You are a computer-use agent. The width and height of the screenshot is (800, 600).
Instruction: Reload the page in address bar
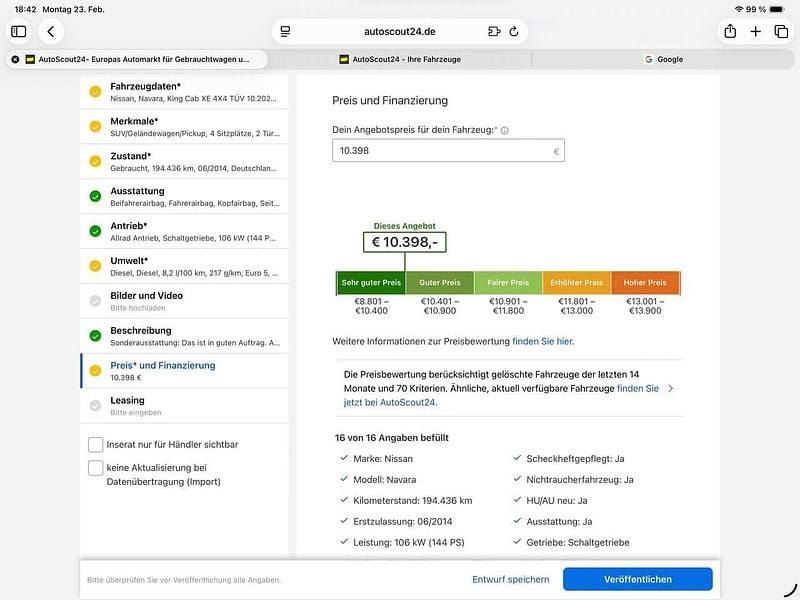click(x=514, y=32)
